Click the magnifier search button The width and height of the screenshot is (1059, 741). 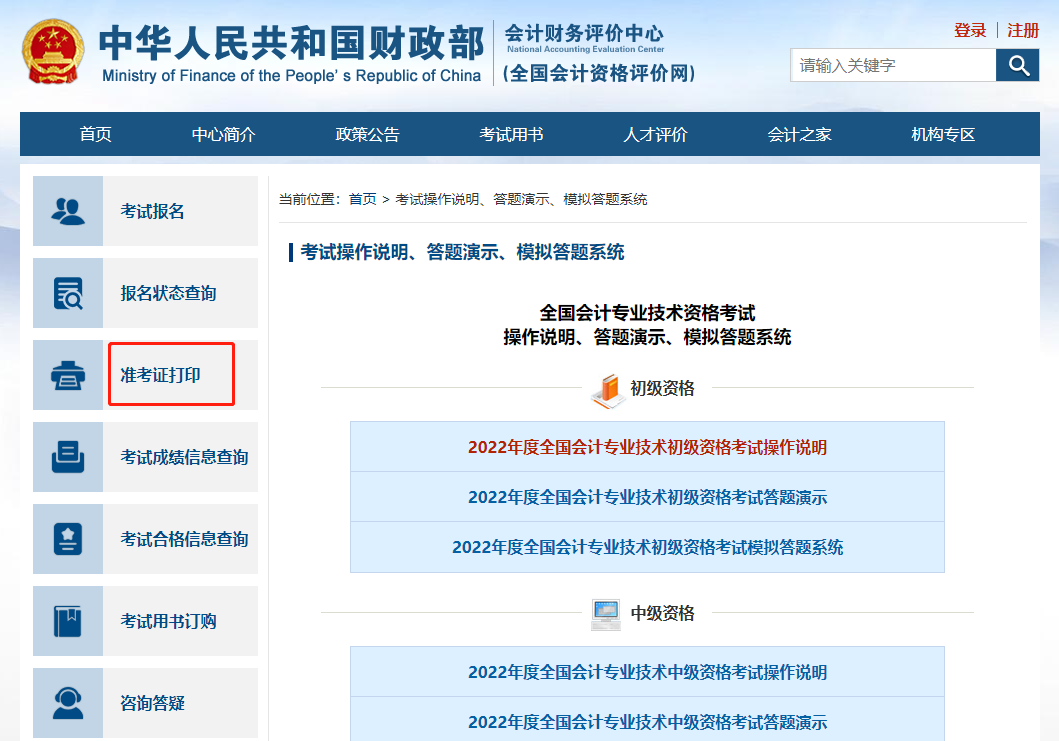(x=1017, y=66)
